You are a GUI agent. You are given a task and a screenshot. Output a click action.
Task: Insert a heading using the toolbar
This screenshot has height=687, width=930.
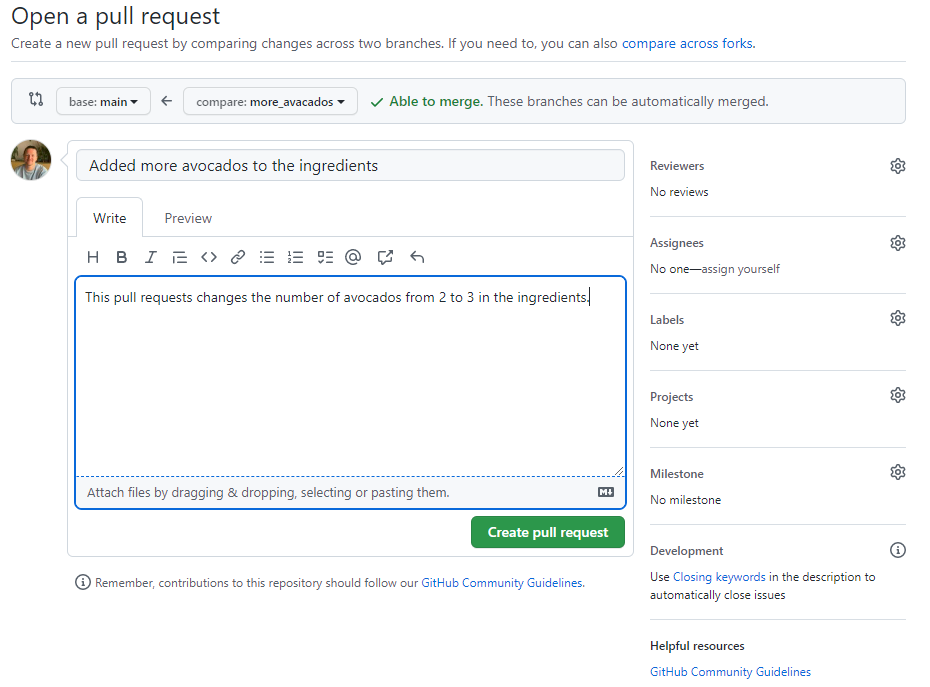(x=93, y=257)
